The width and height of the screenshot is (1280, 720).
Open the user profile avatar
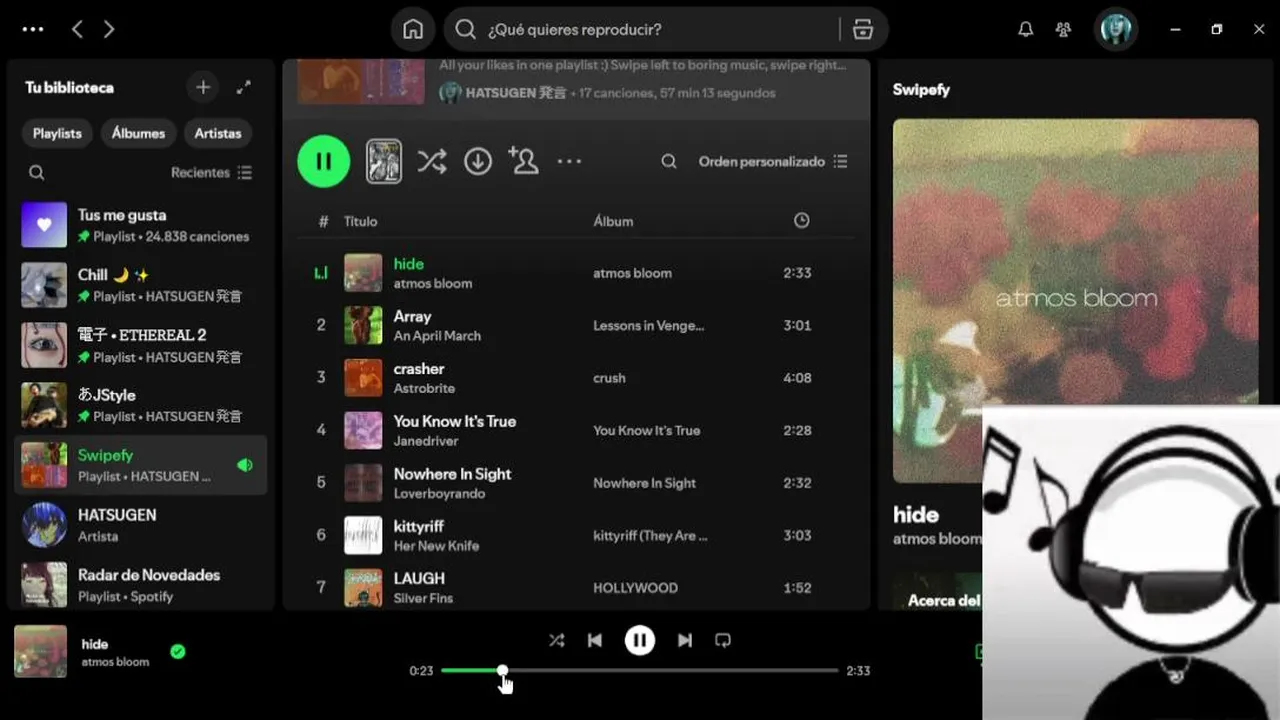(x=1115, y=29)
